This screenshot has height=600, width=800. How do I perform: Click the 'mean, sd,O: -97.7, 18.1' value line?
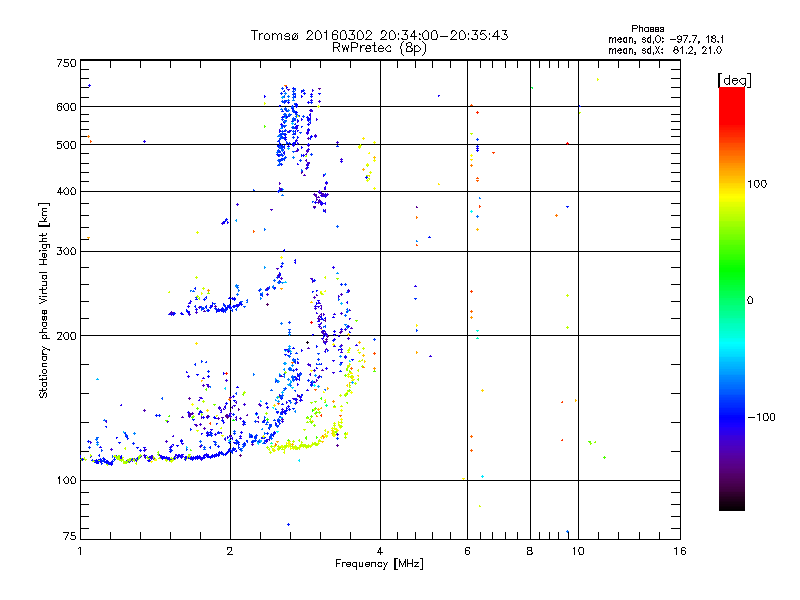(666, 39)
